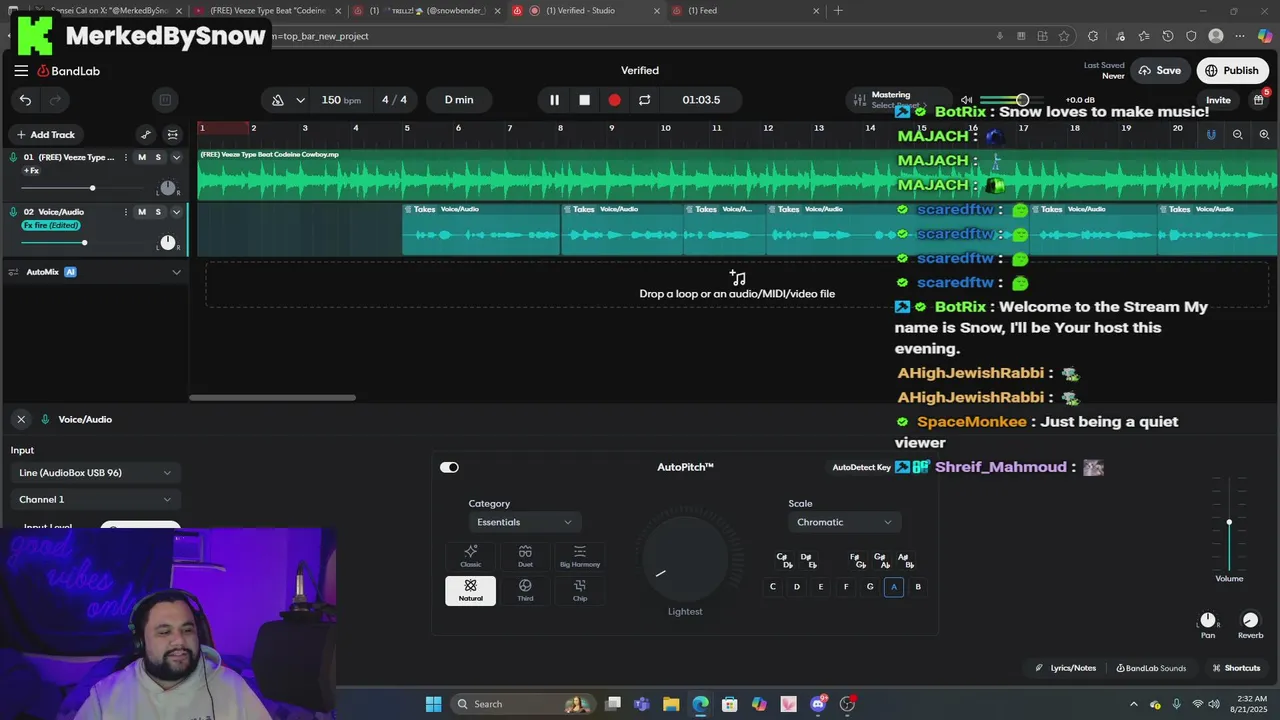Open the Category Essentials dropdown
Screen dimensions: 1280x720
pos(525,522)
